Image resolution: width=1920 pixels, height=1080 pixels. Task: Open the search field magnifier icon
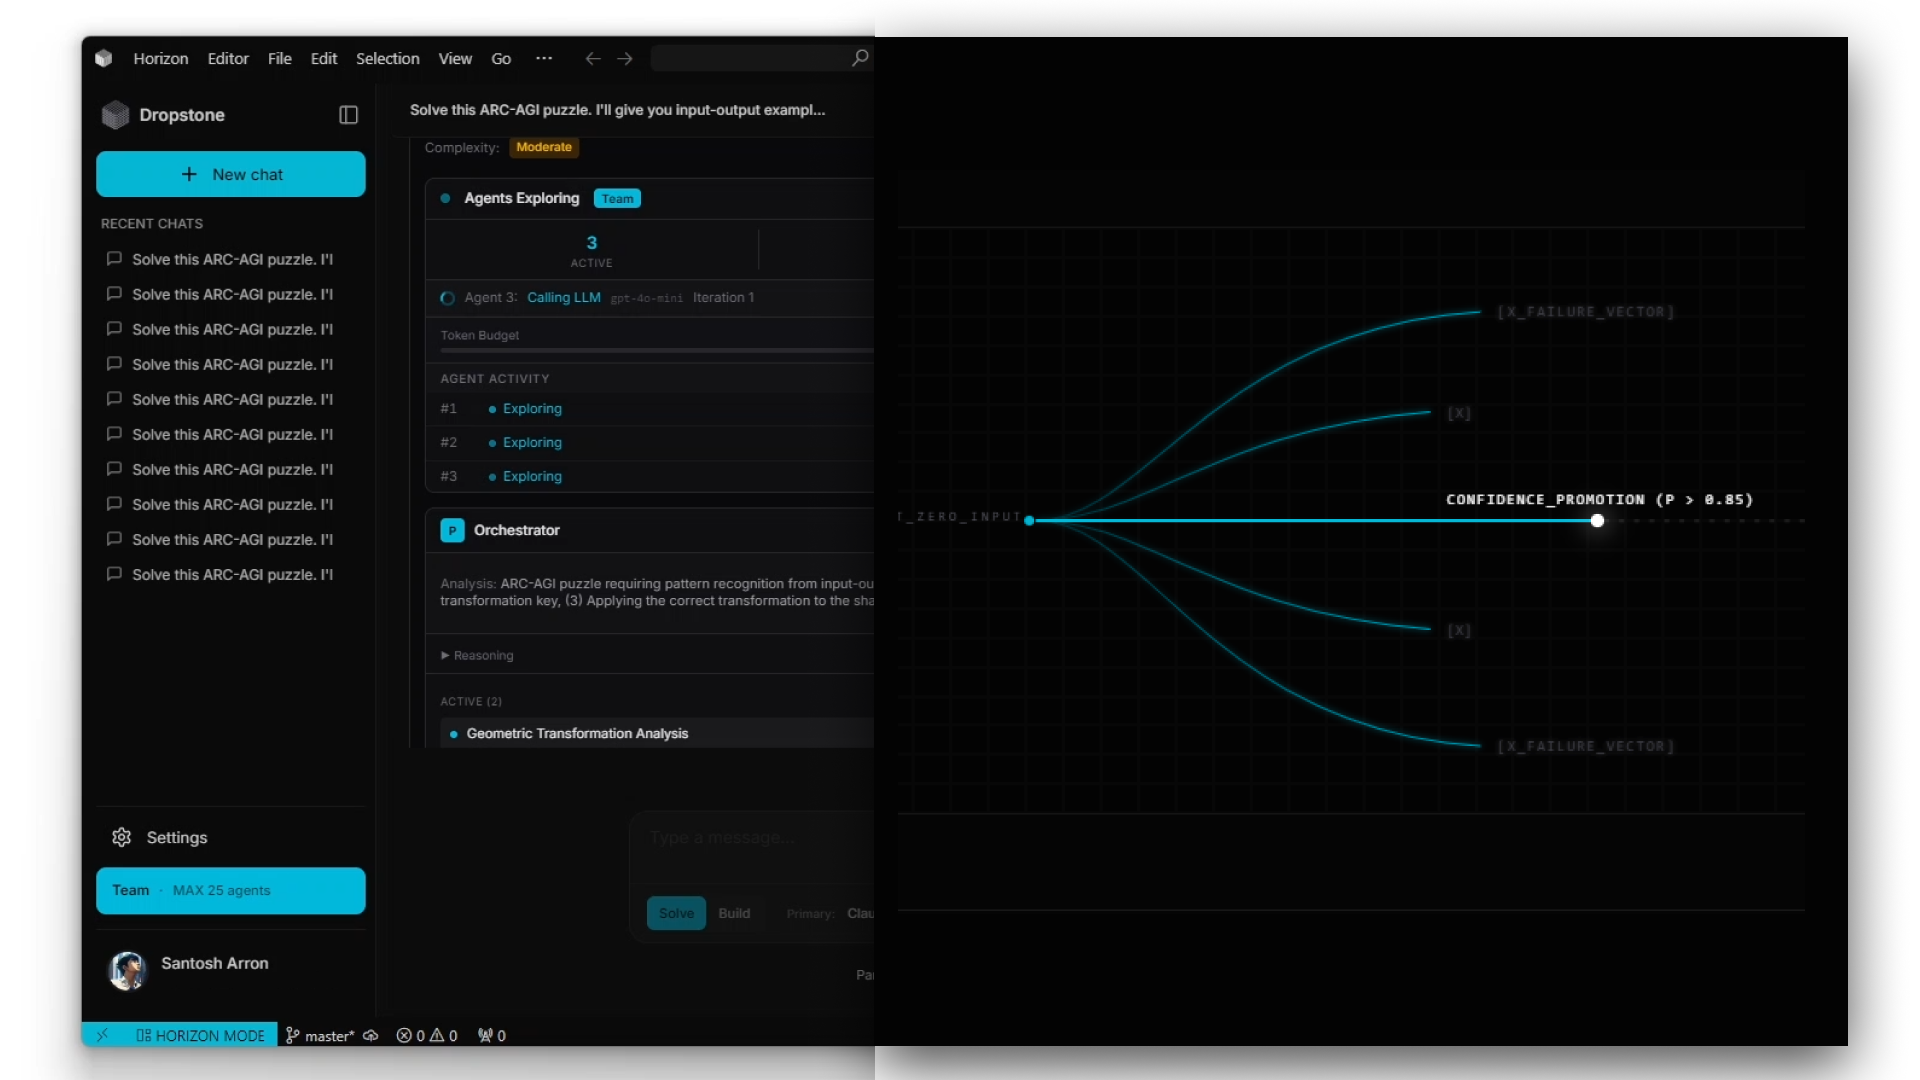[858, 58]
